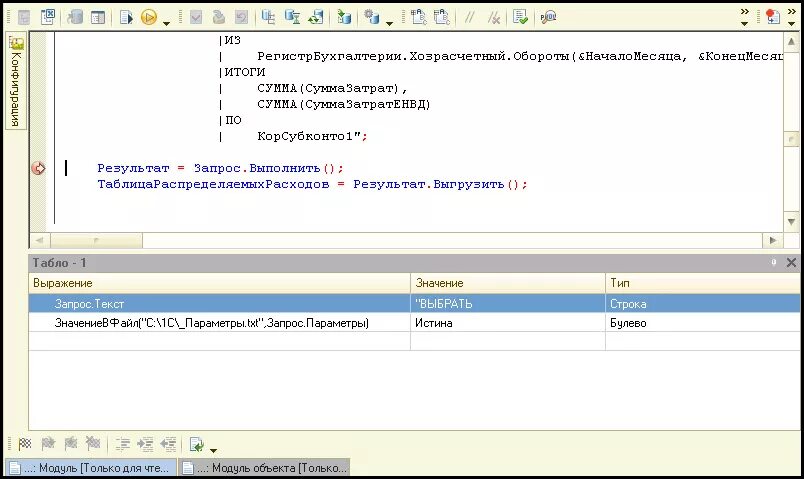
Task: Click the СУММА(СуммаЗатратЕНВД) line in the query
Action: coord(344,105)
